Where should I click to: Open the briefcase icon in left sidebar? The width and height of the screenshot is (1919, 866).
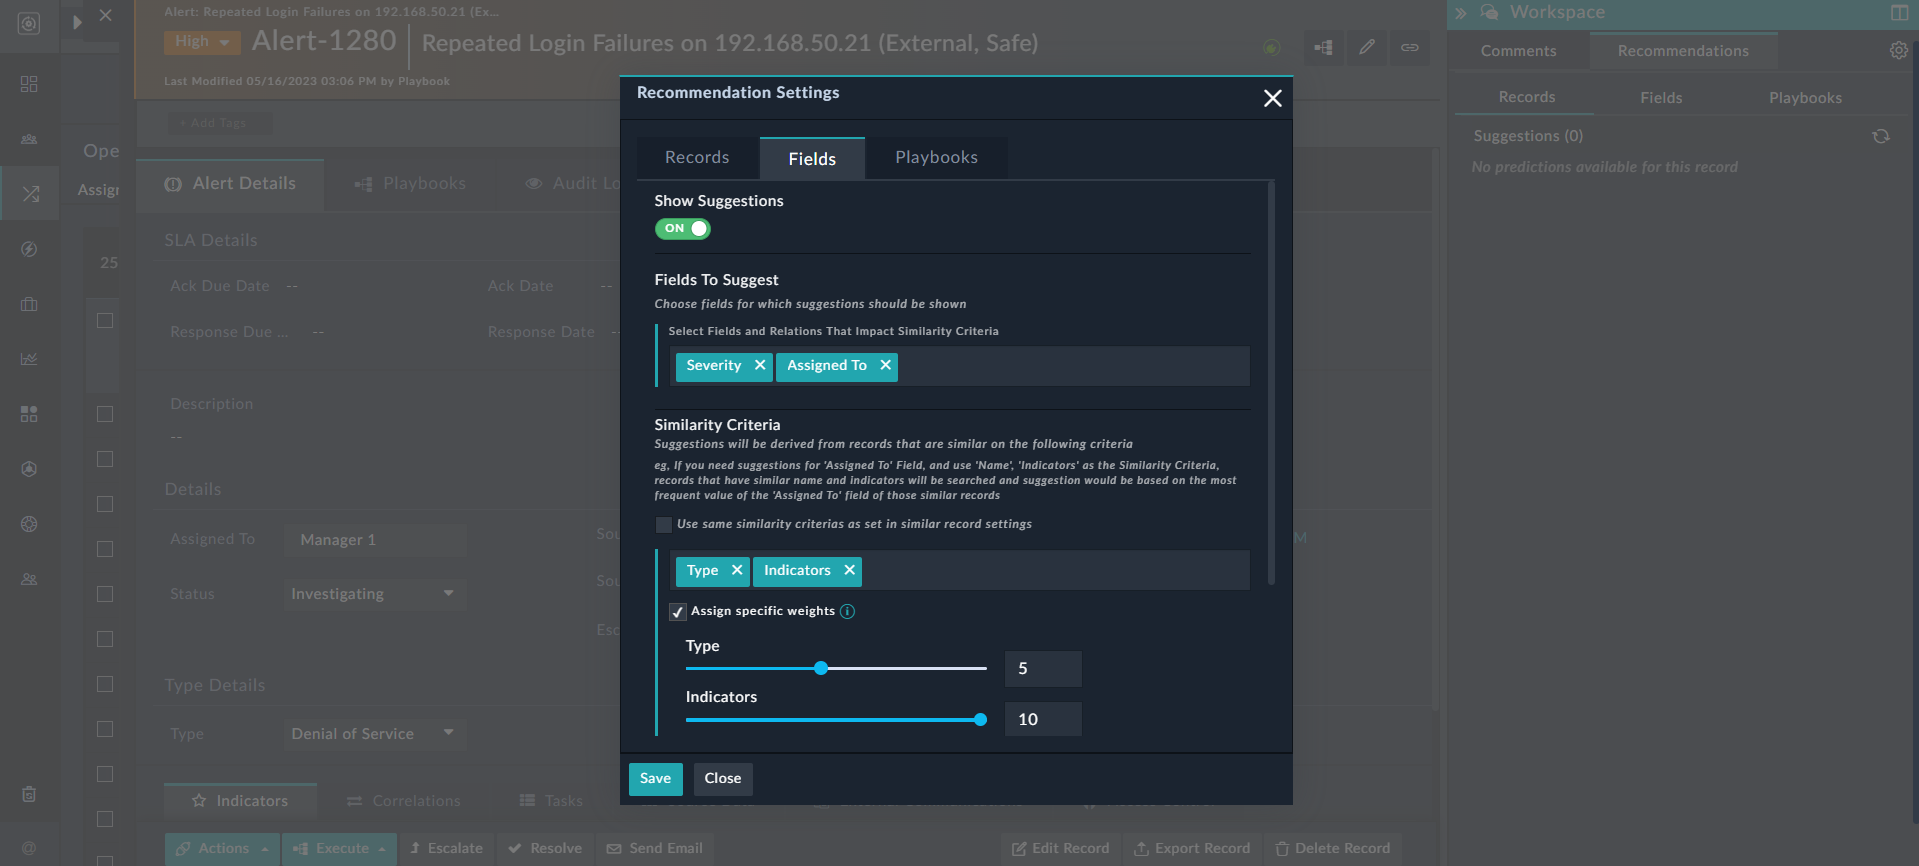tap(29, 304)
